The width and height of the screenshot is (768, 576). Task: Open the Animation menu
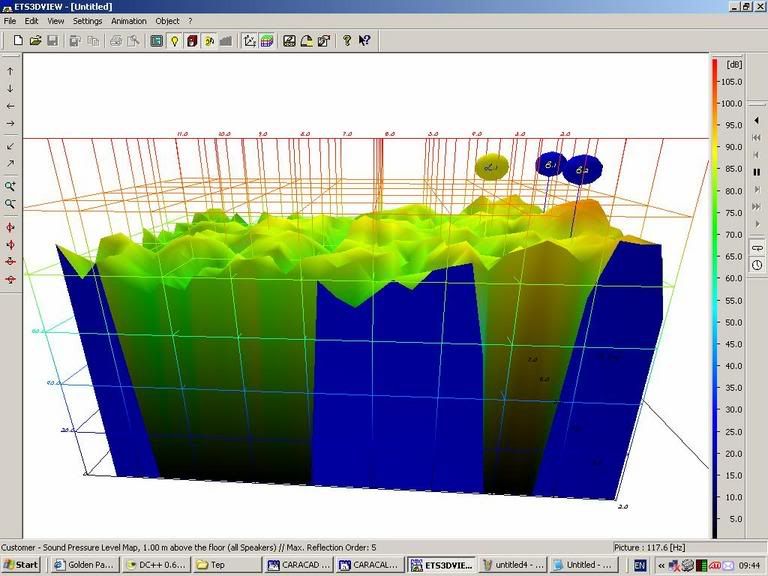point(128,21)
